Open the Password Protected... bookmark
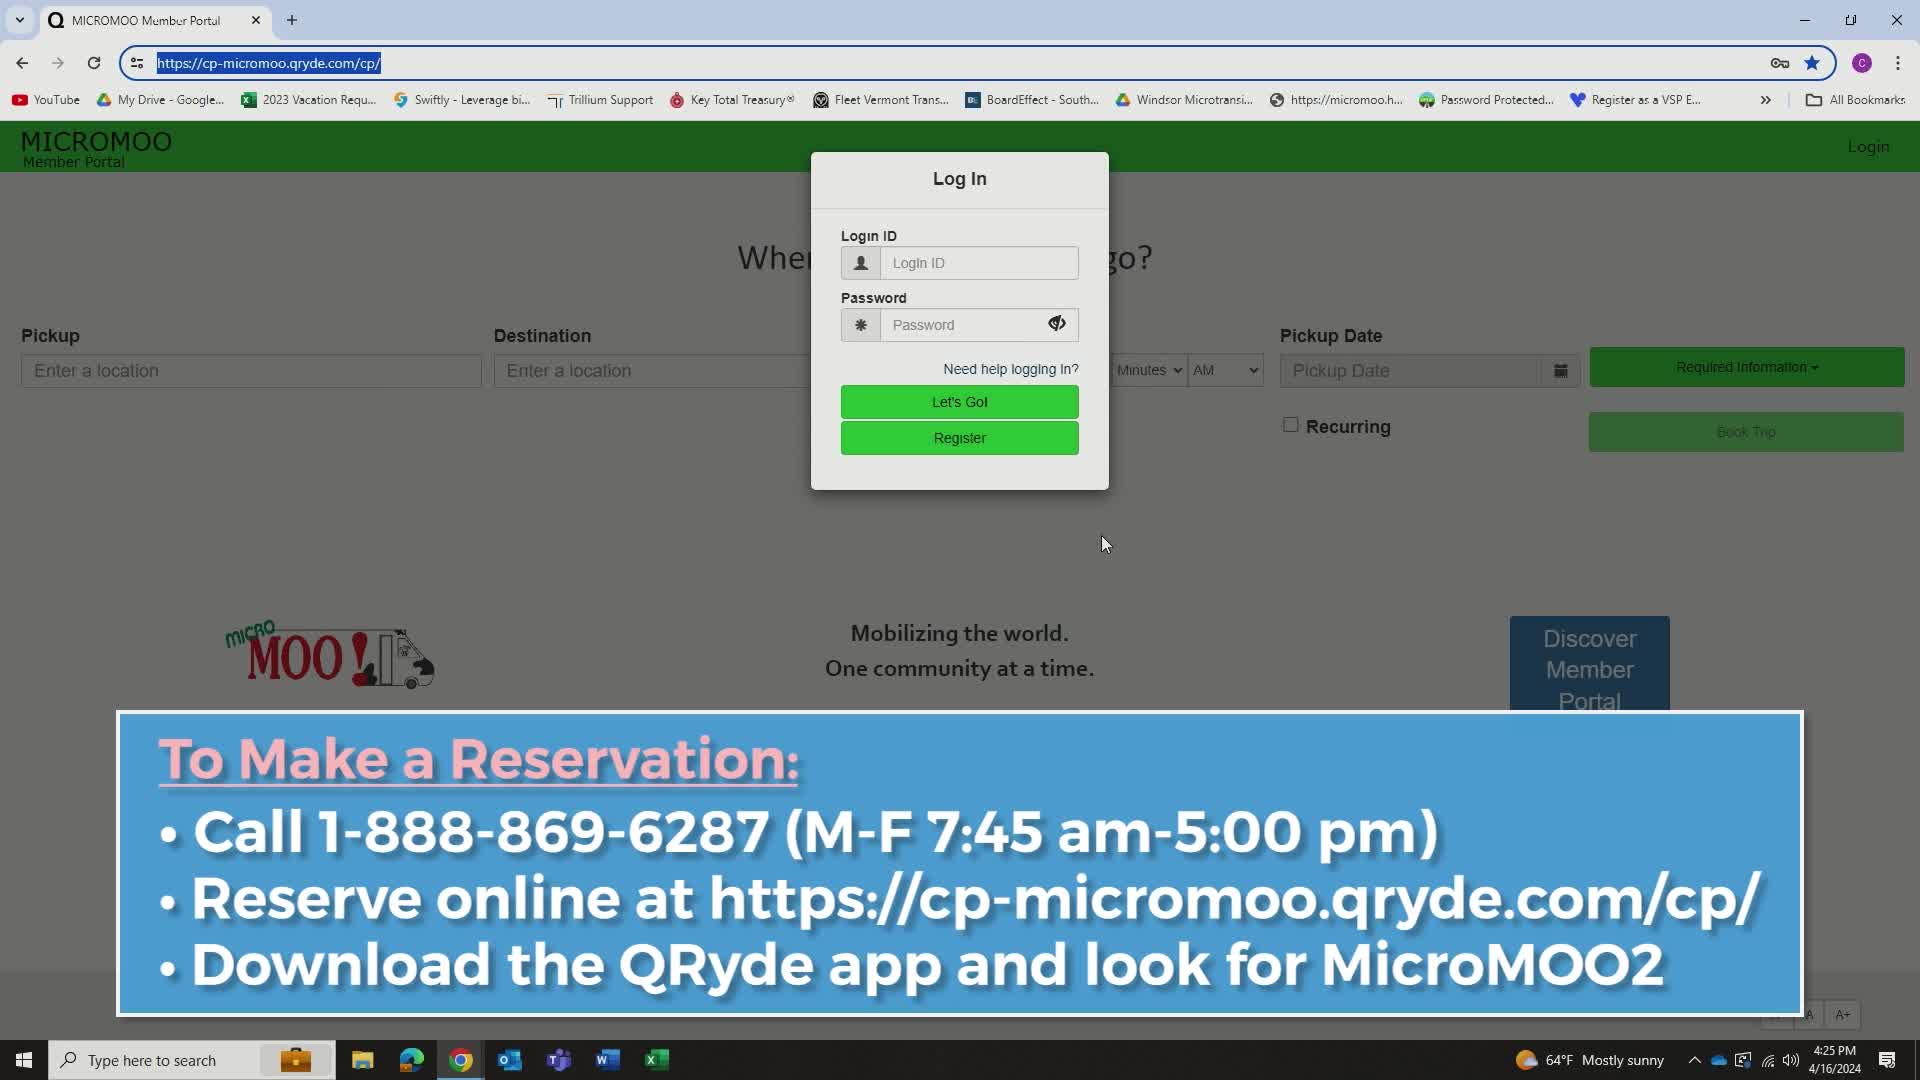This screenshot has height=1080, width=1920. (1487, 100)
